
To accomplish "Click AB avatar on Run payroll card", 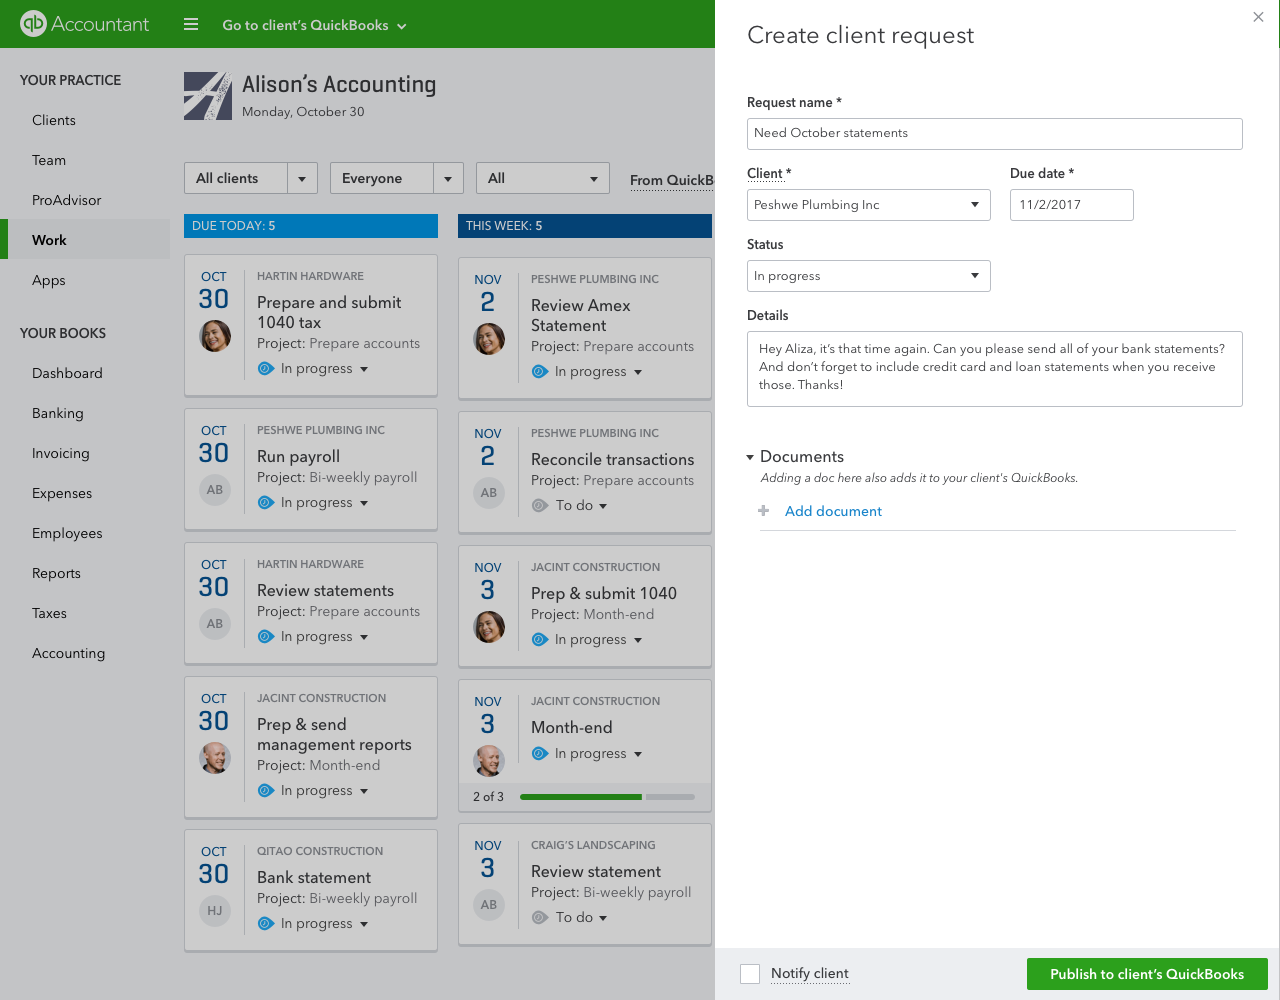I will pyautogui.click(x=215, y=490).
